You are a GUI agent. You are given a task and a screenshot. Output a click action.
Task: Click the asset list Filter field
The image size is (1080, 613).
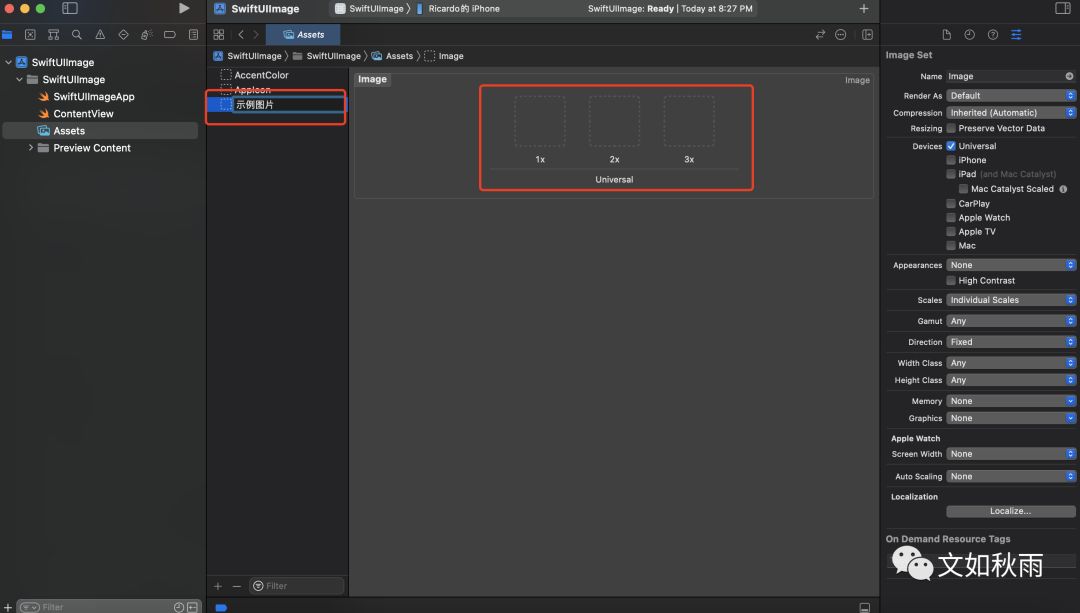point(297,586)
